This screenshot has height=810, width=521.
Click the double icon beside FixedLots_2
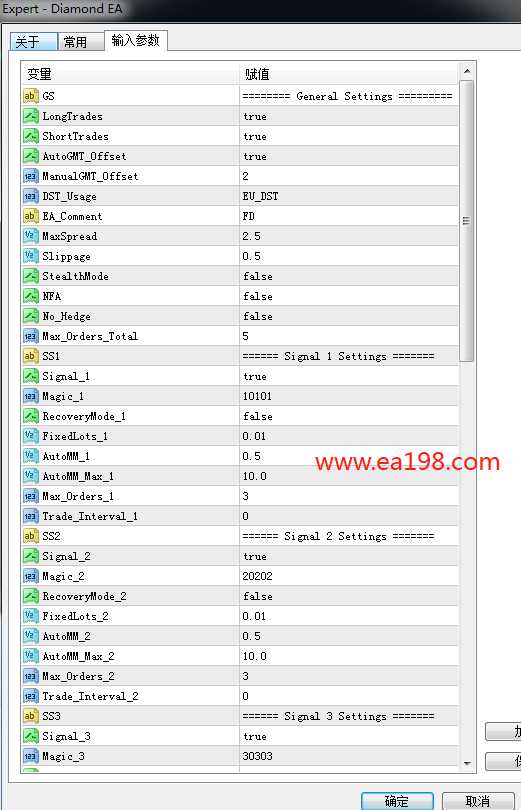30,616
